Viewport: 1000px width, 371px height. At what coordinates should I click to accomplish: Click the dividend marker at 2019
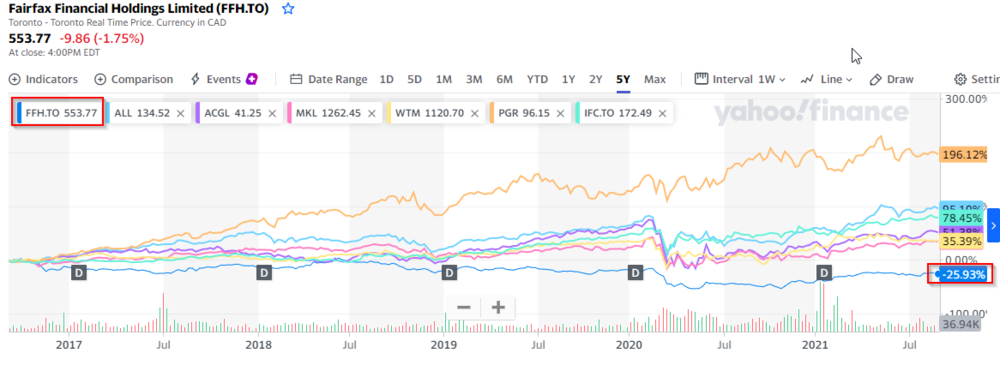[450, 273]
